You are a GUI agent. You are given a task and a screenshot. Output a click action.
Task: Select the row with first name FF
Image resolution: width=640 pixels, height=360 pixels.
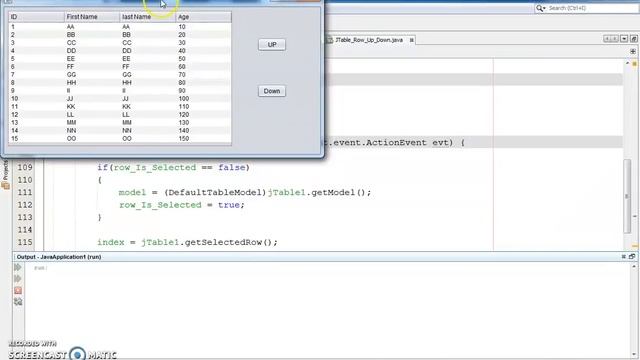pos(120,67)
